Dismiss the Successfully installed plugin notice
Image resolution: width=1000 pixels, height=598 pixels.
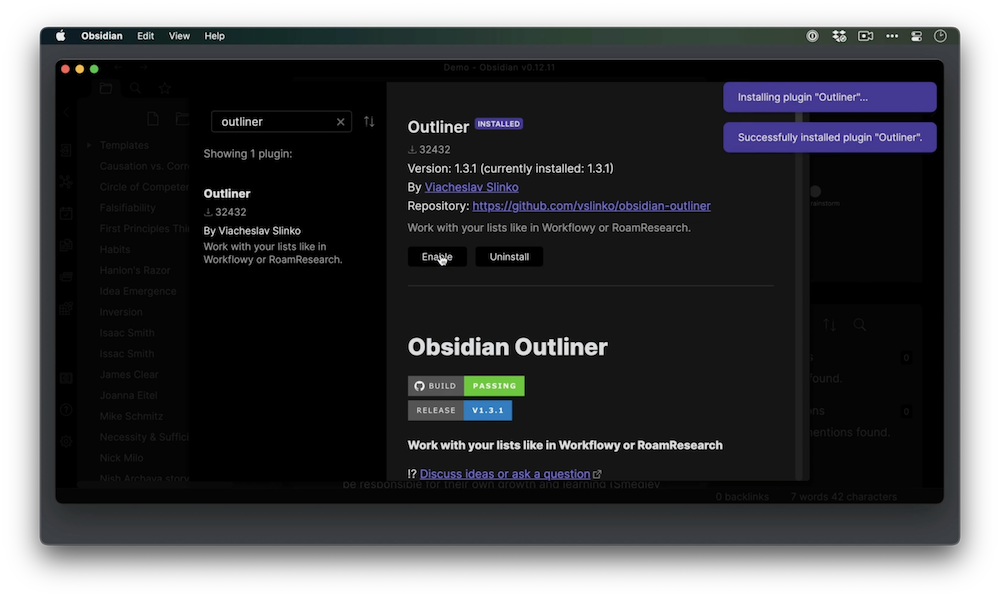pyautogui.click(x=830, y=137)
